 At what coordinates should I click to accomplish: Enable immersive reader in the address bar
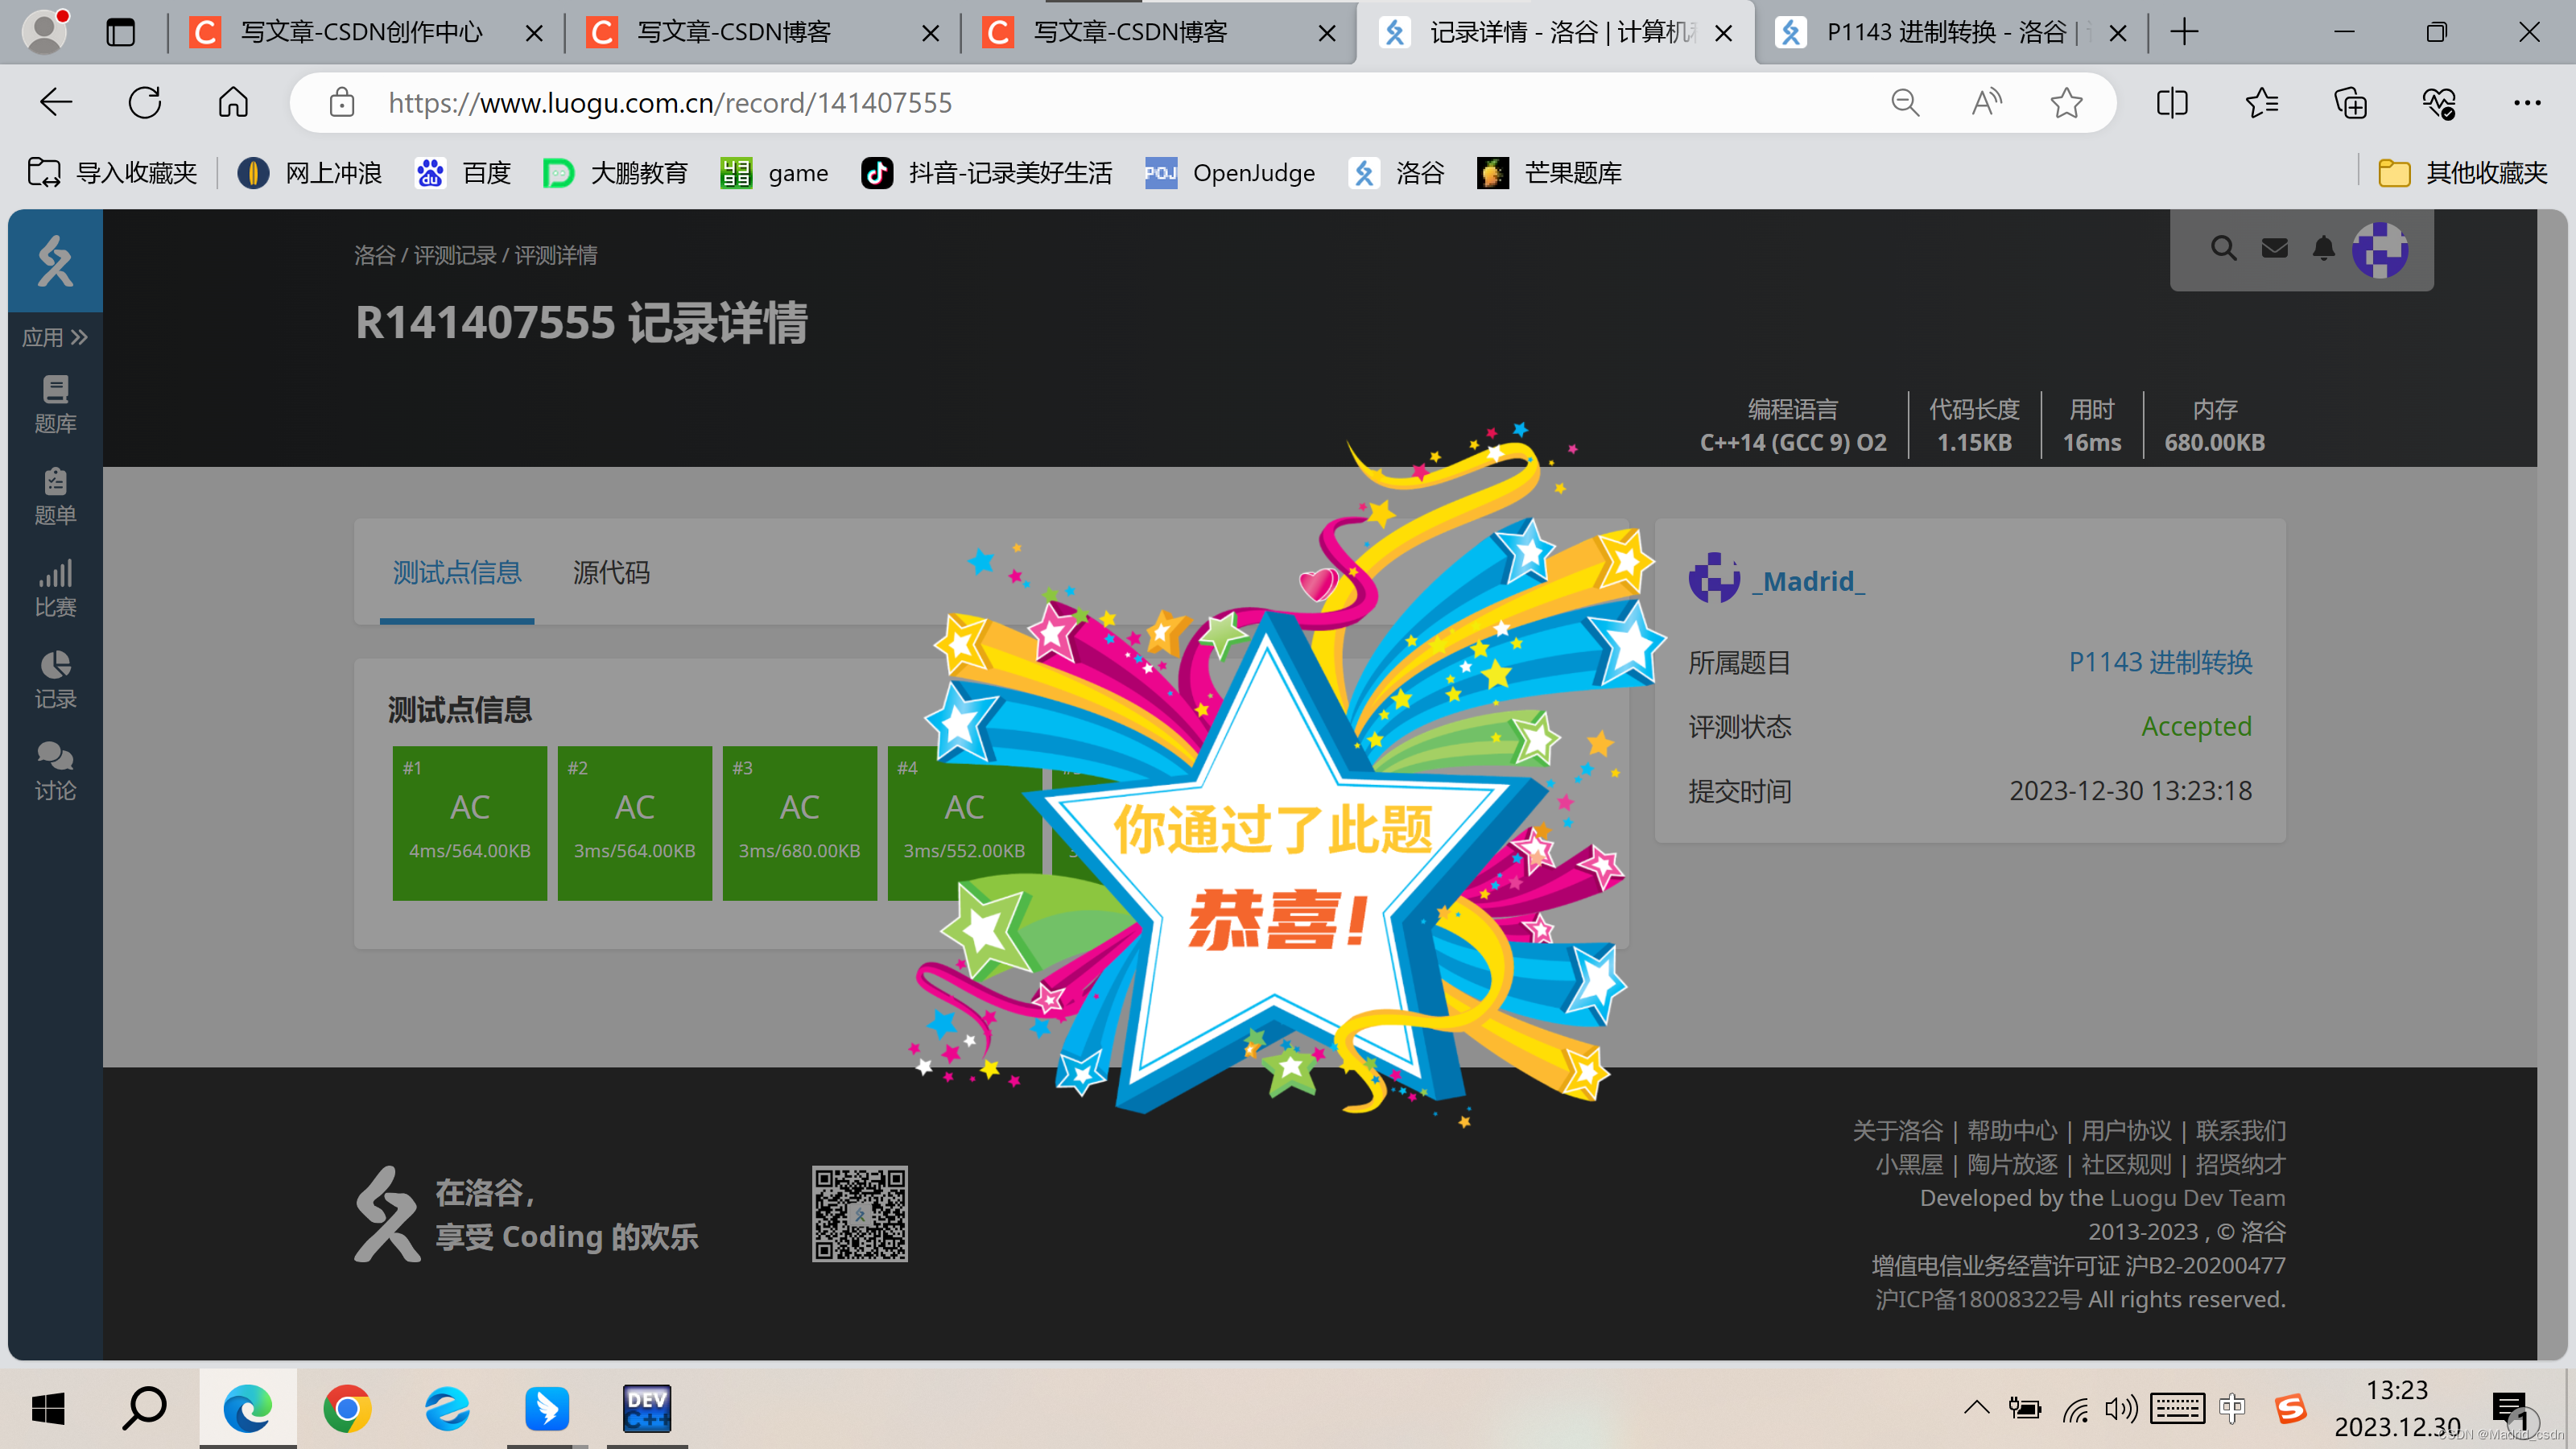click(1986, 102)
